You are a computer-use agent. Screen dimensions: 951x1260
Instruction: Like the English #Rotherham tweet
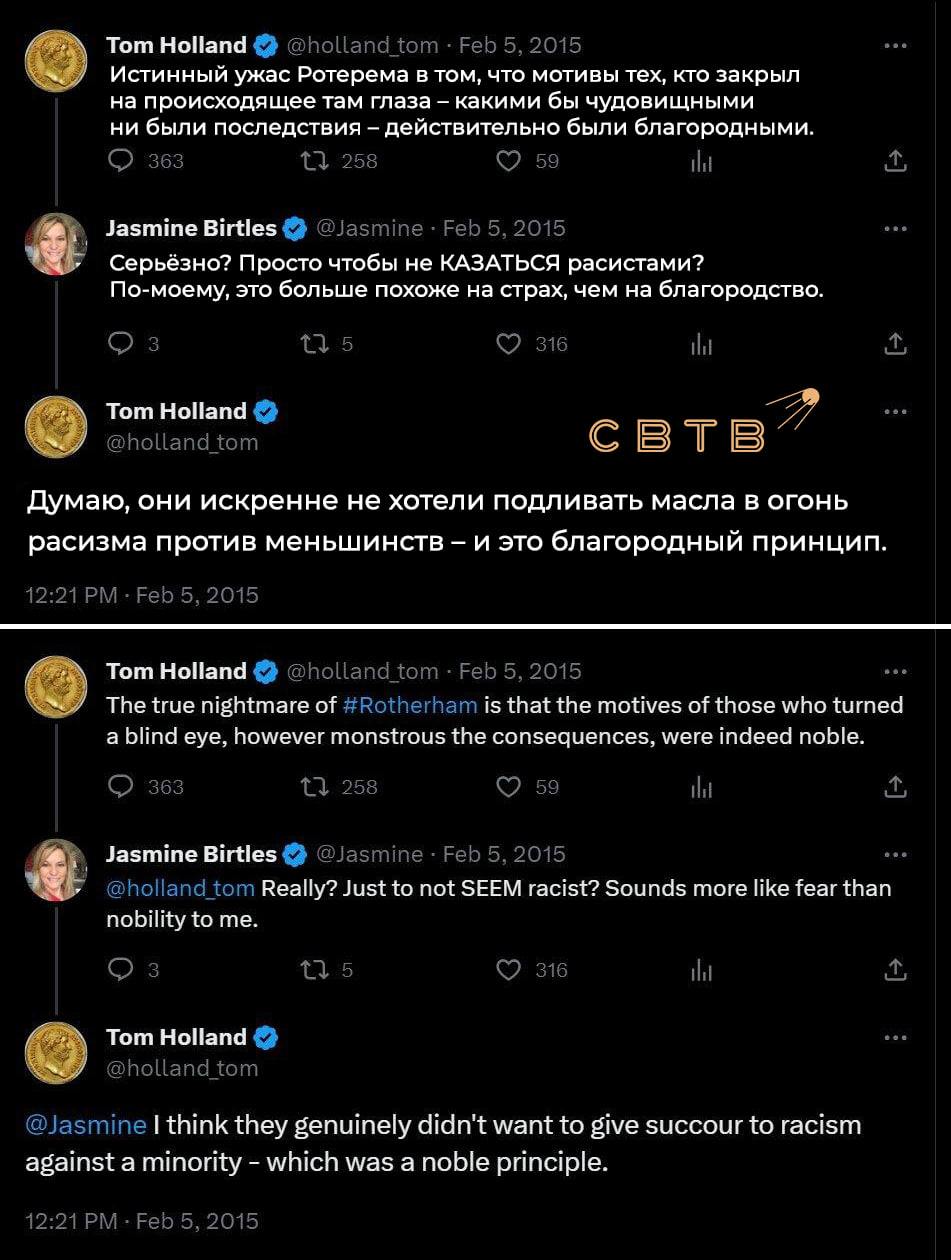509,787
